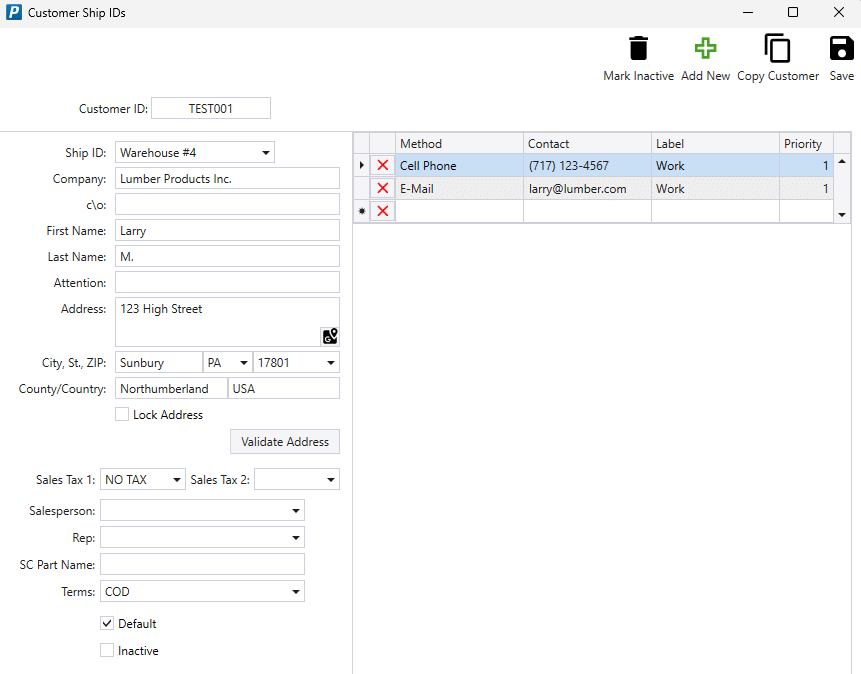Open the Terms dropdown showing COD

(296, 591)
